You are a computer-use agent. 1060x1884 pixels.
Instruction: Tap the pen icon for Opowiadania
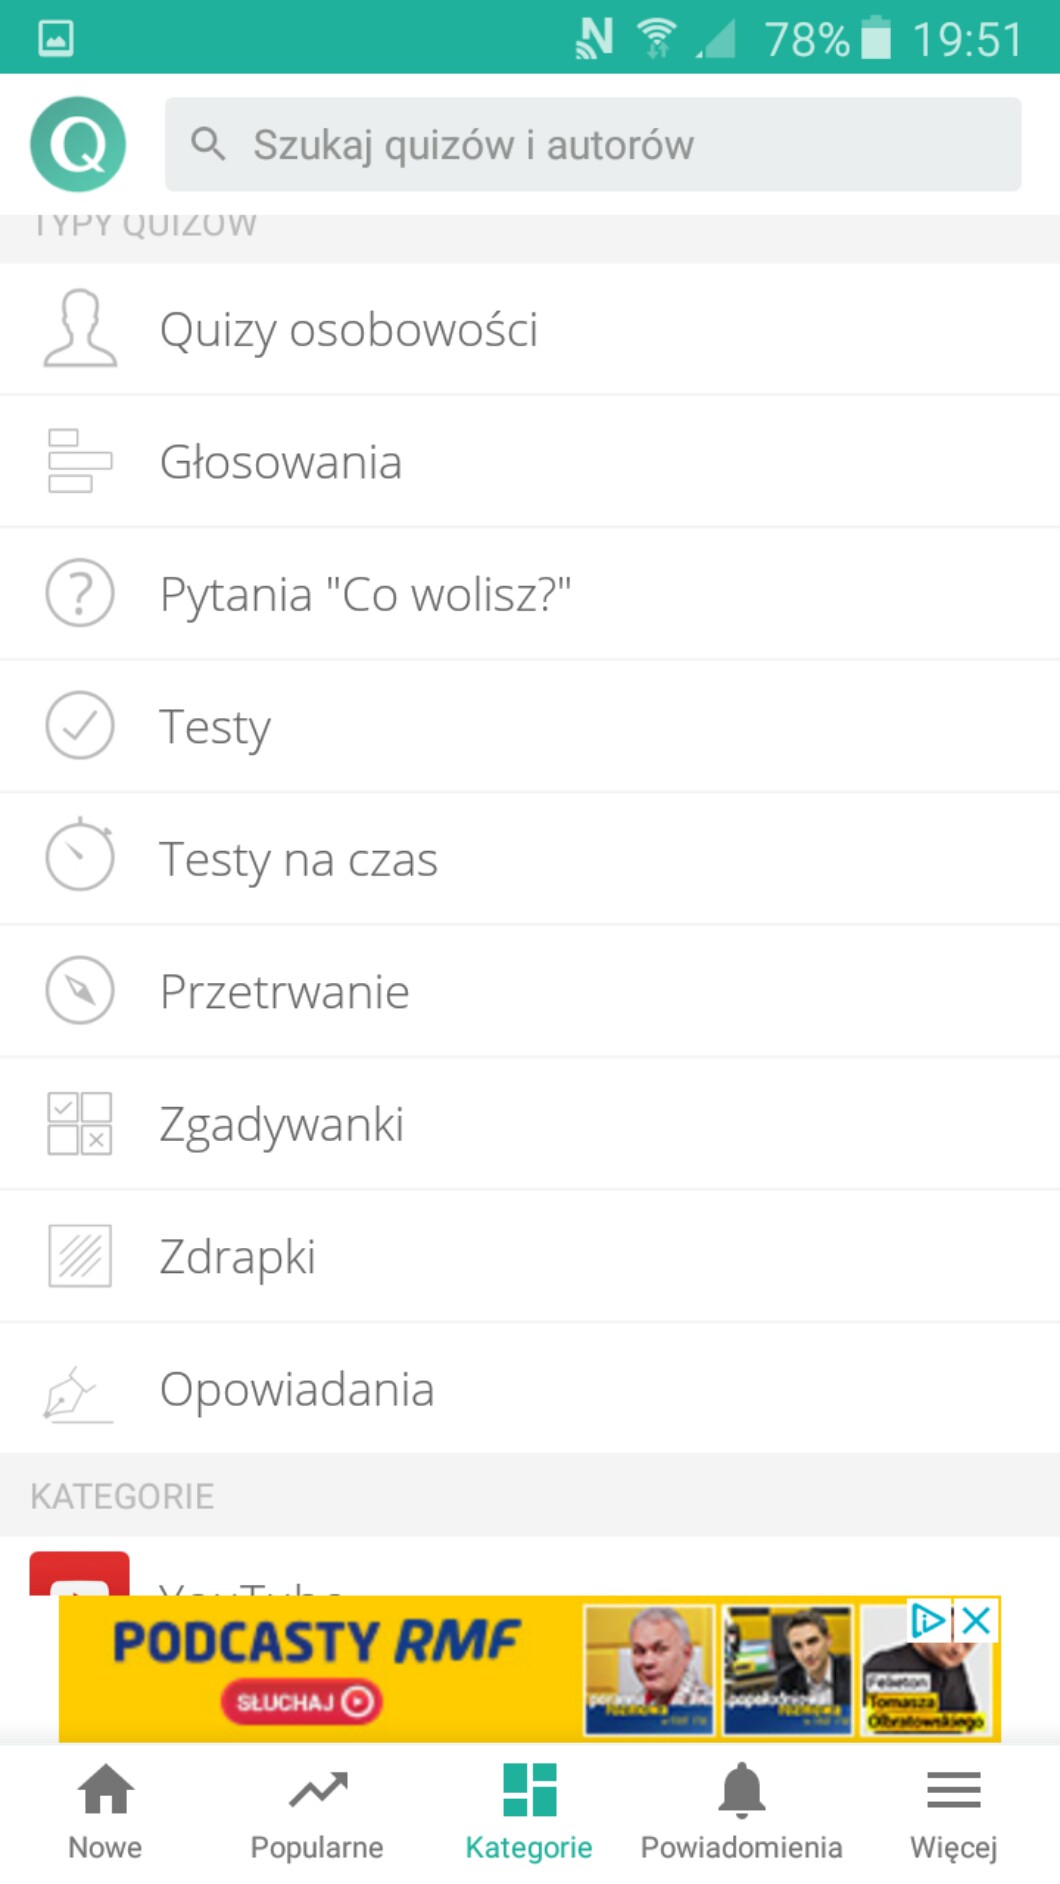pyautogui.click(x=76, y=1392)
